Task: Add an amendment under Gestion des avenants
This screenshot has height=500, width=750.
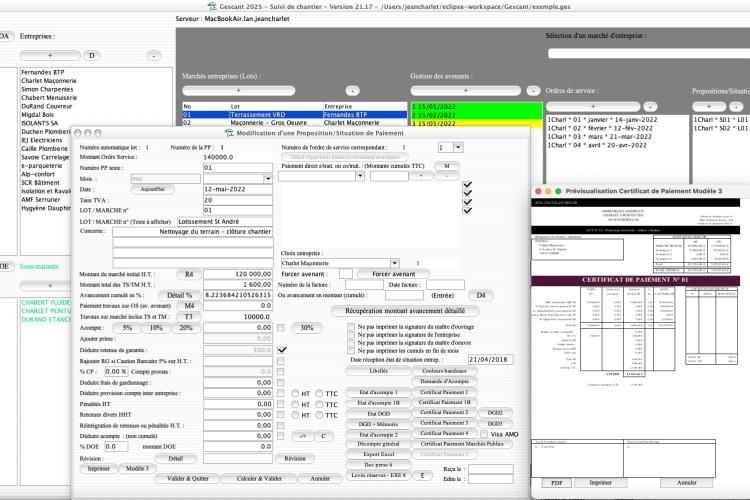Action: click(x=465, y=90)
